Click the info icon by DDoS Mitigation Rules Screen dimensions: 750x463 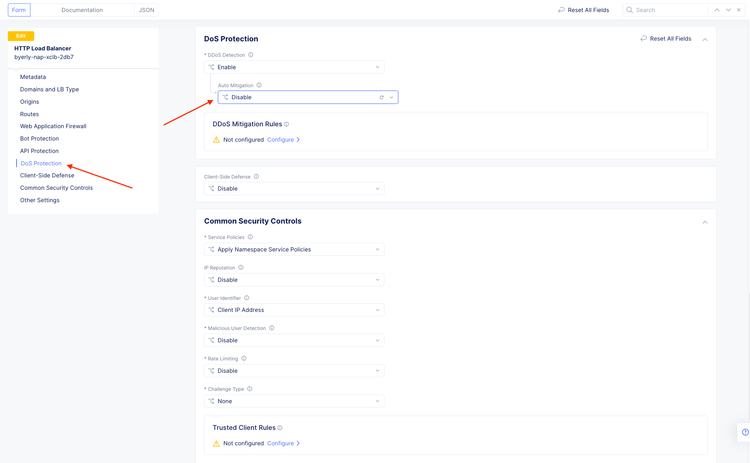click(x=287, y=124)
